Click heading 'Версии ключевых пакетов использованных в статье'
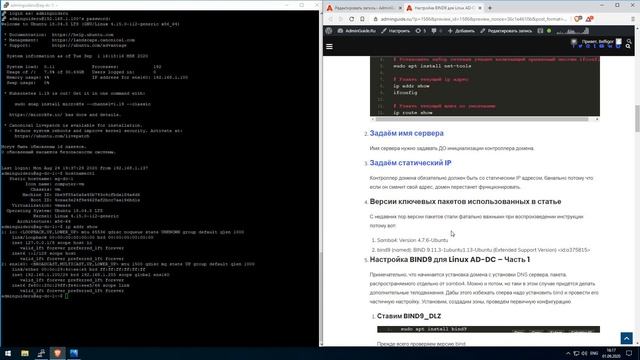 point(465,202)
